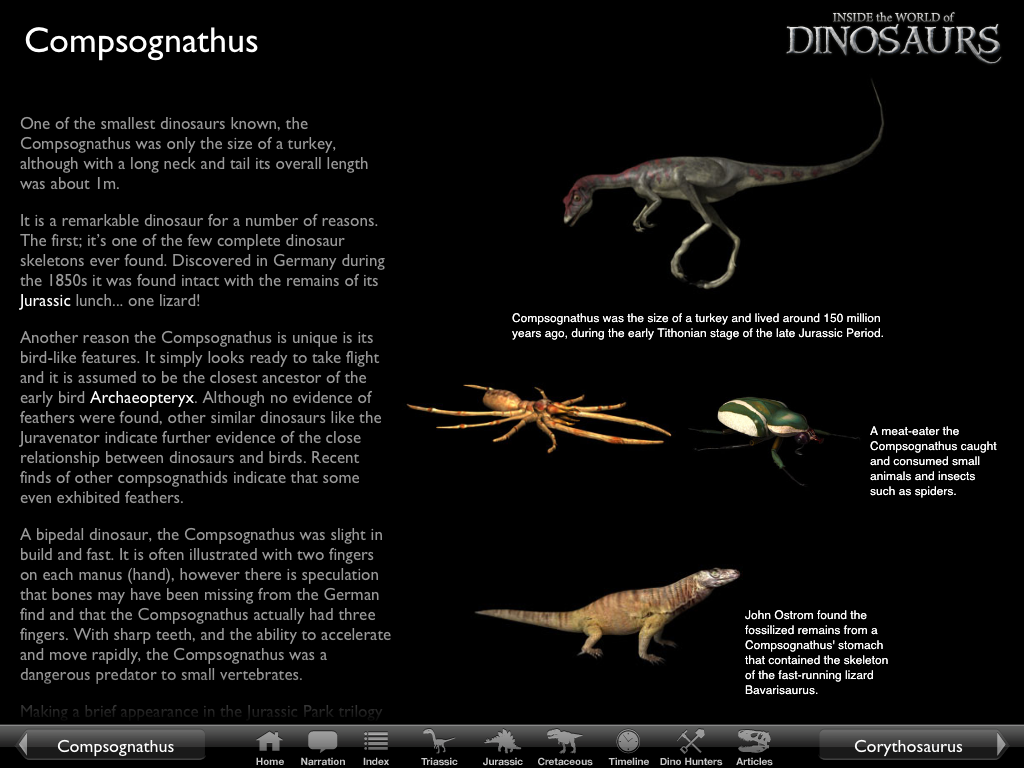Follow the Archaeopteryx link in the text
Screen dimensions: 1024x768
[142, 397]
